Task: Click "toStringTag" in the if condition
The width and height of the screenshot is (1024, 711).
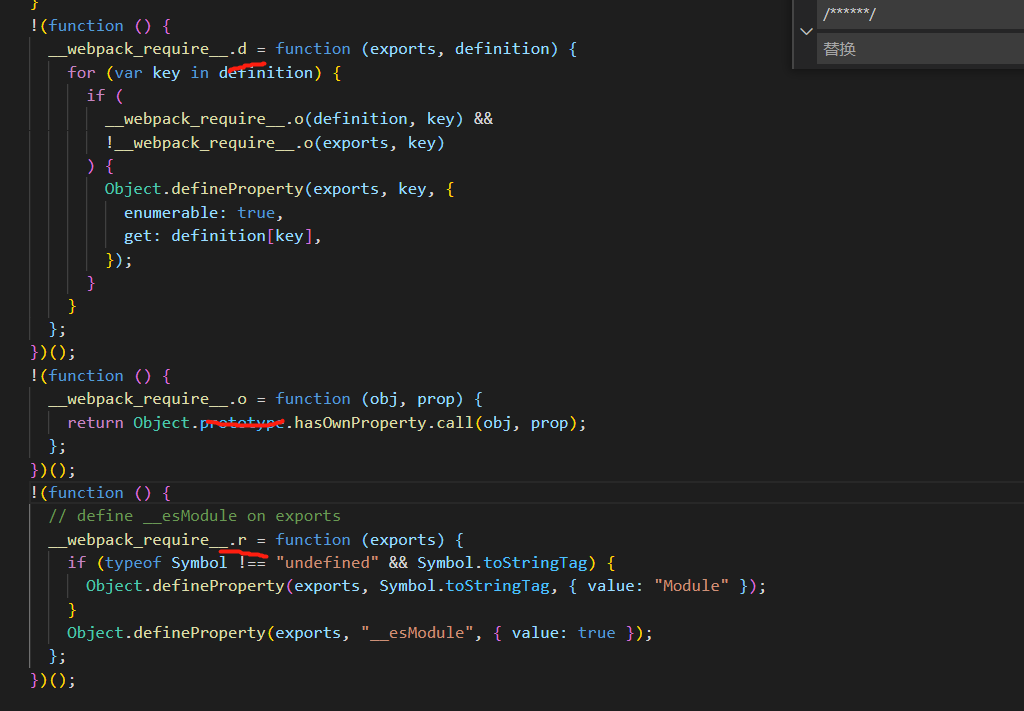Action: pos(536,563)
